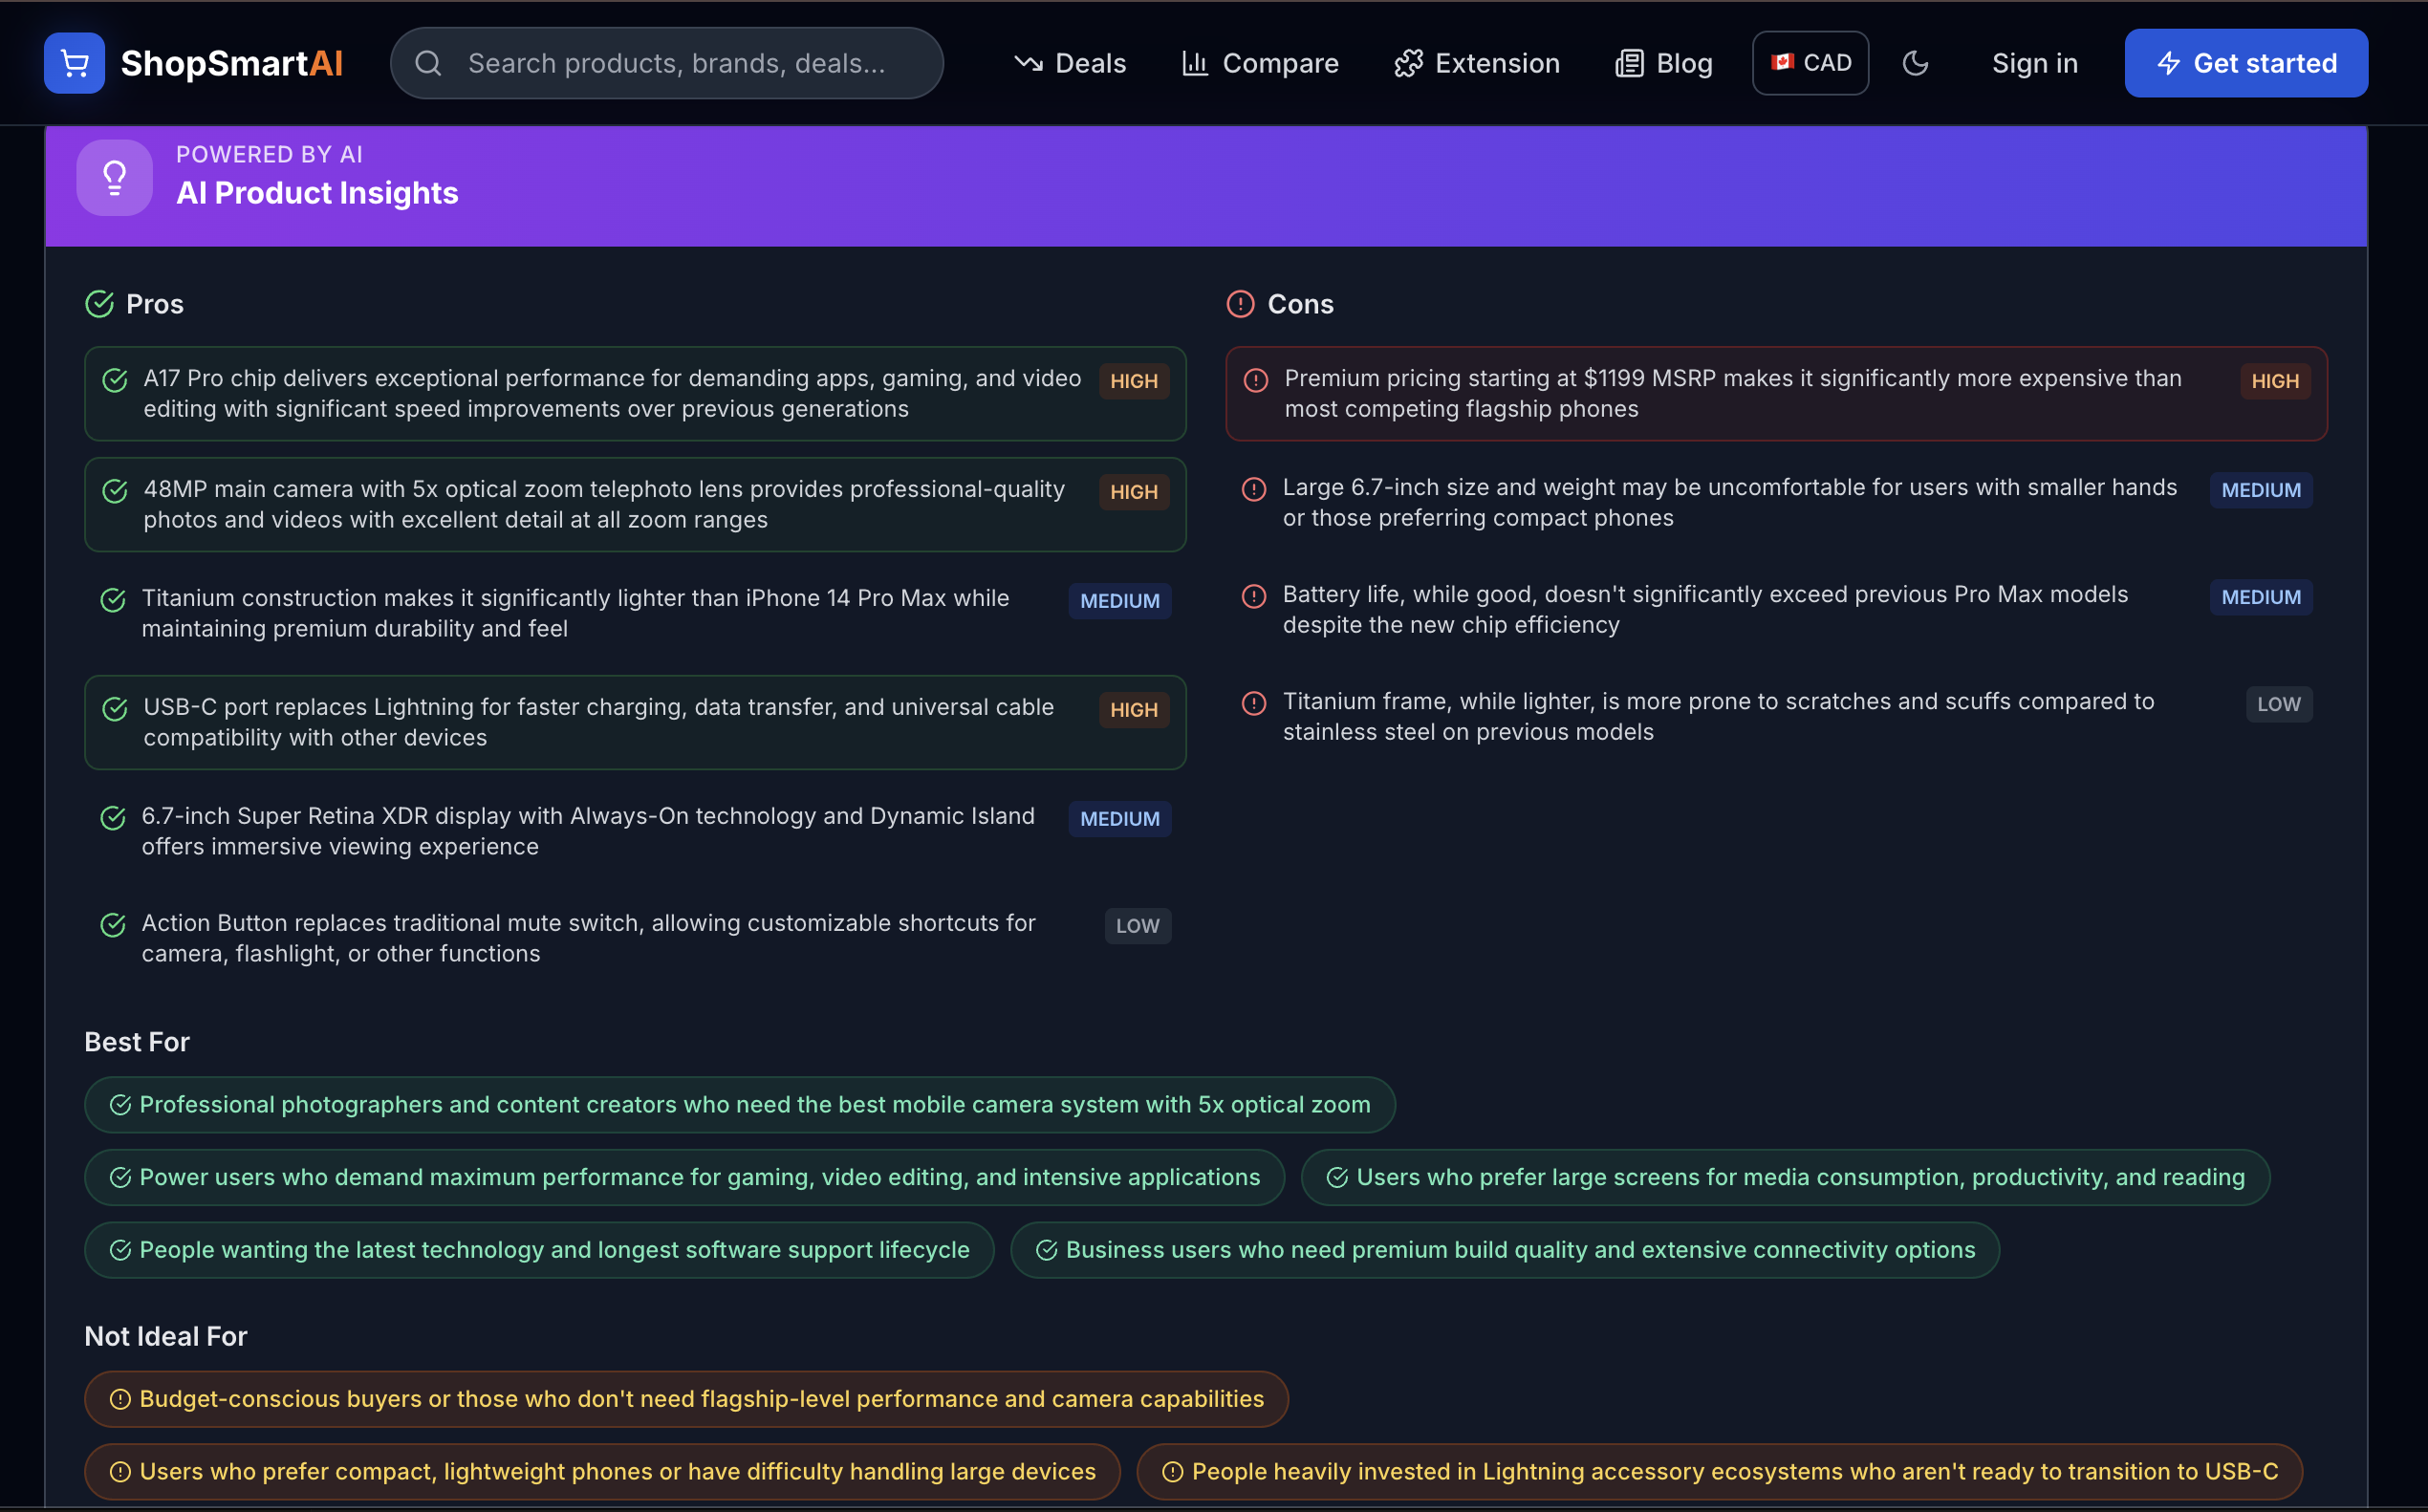Click the ShopSmartAI shopping cart logo icon

tap(74, 63)
